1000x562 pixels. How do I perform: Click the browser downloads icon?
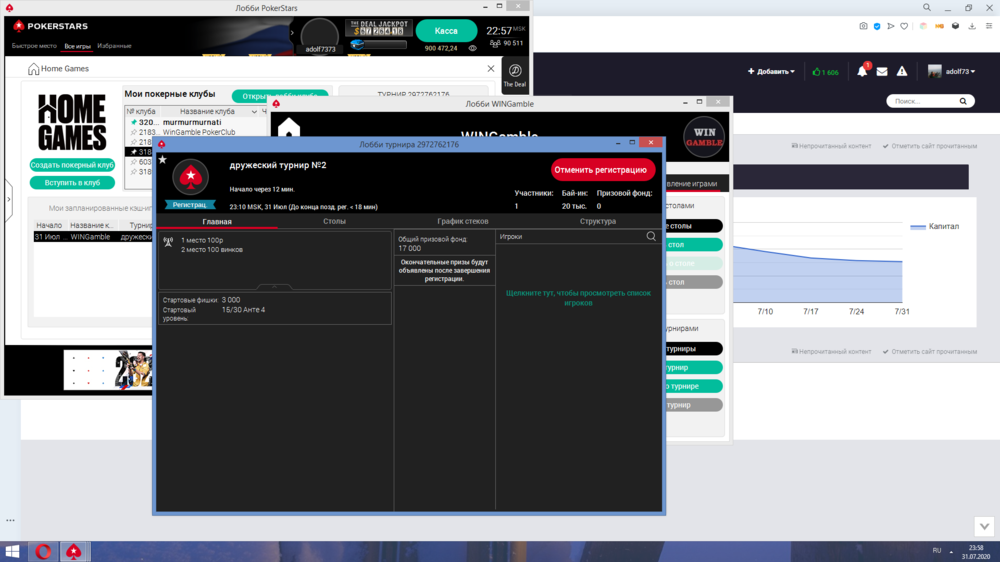(973, 26)
